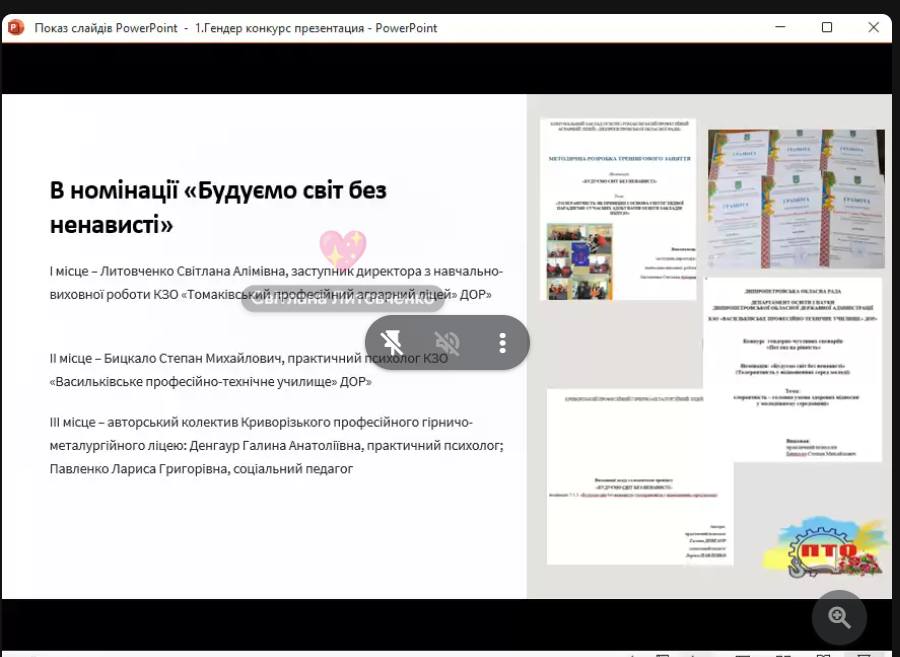Click the magnifier zoom-in button
This screenshot has height=657, width=900.
coord(839,617)
